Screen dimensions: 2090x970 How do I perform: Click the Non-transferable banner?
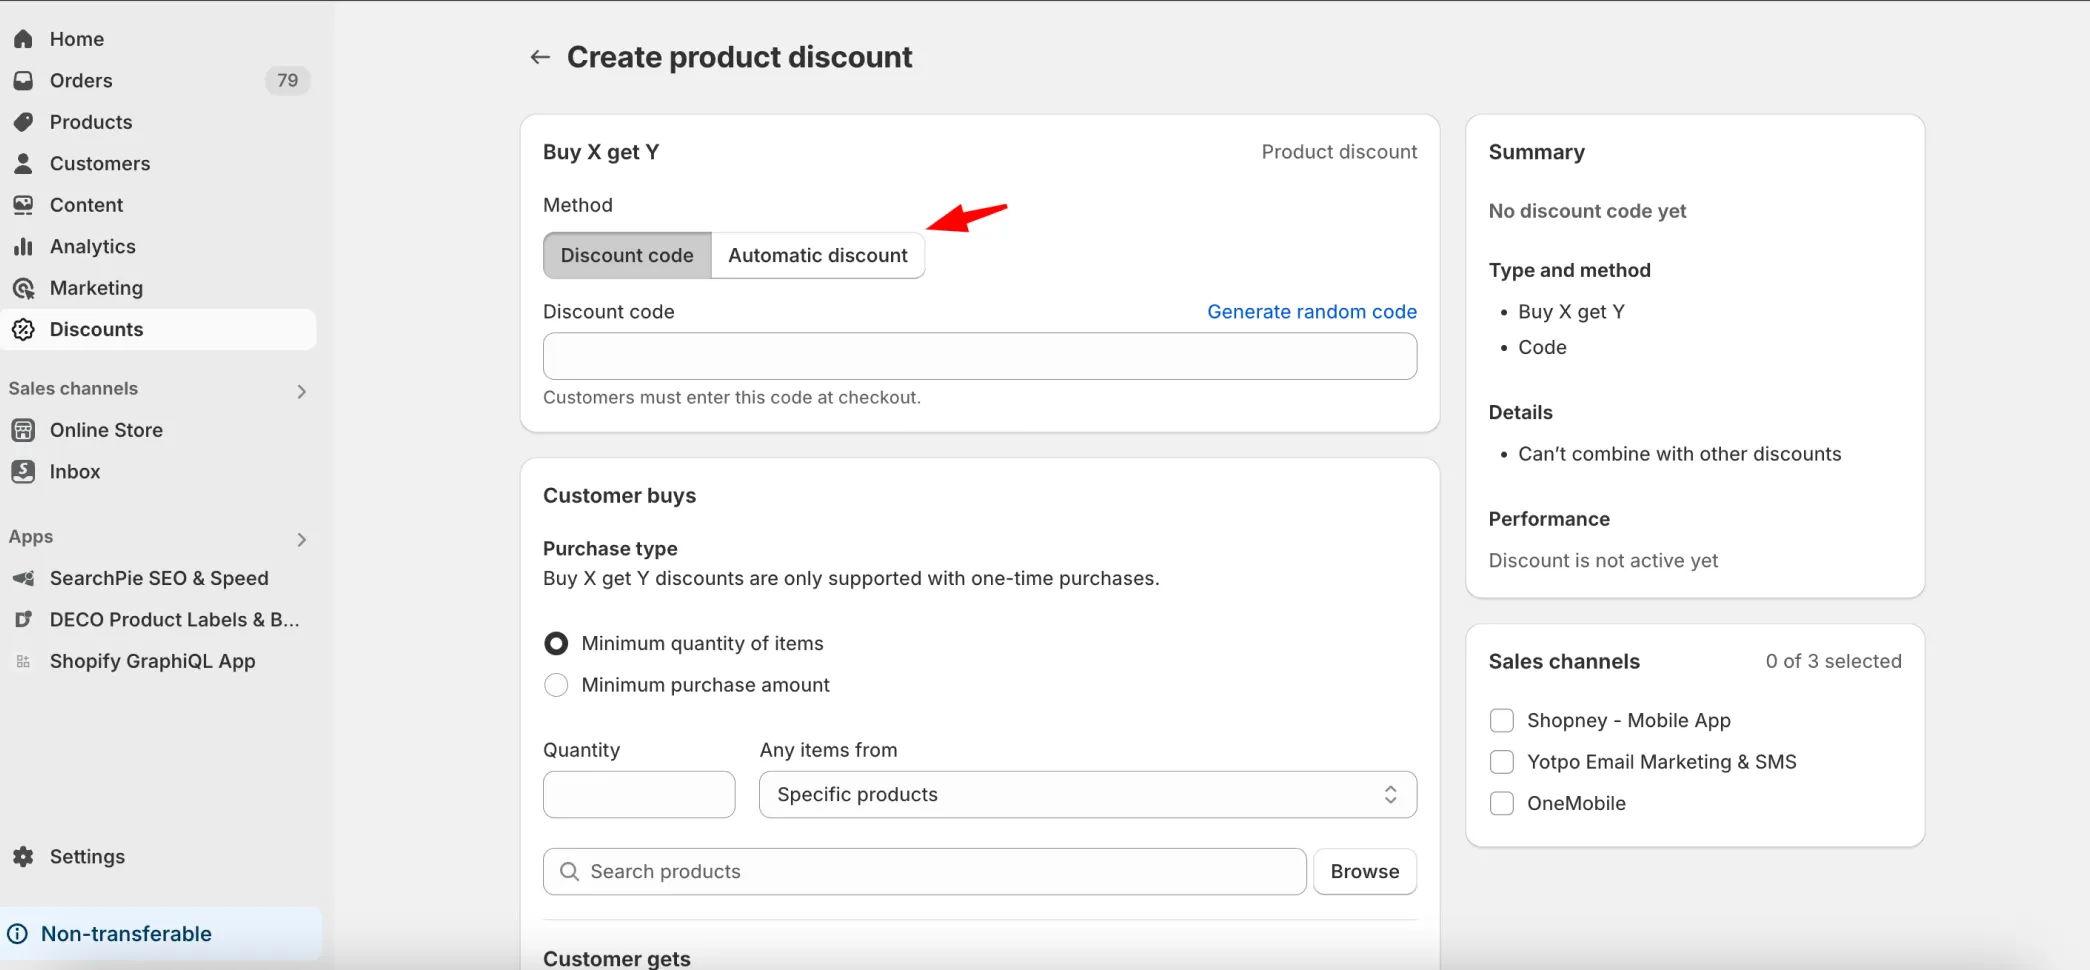click(160, 934)
